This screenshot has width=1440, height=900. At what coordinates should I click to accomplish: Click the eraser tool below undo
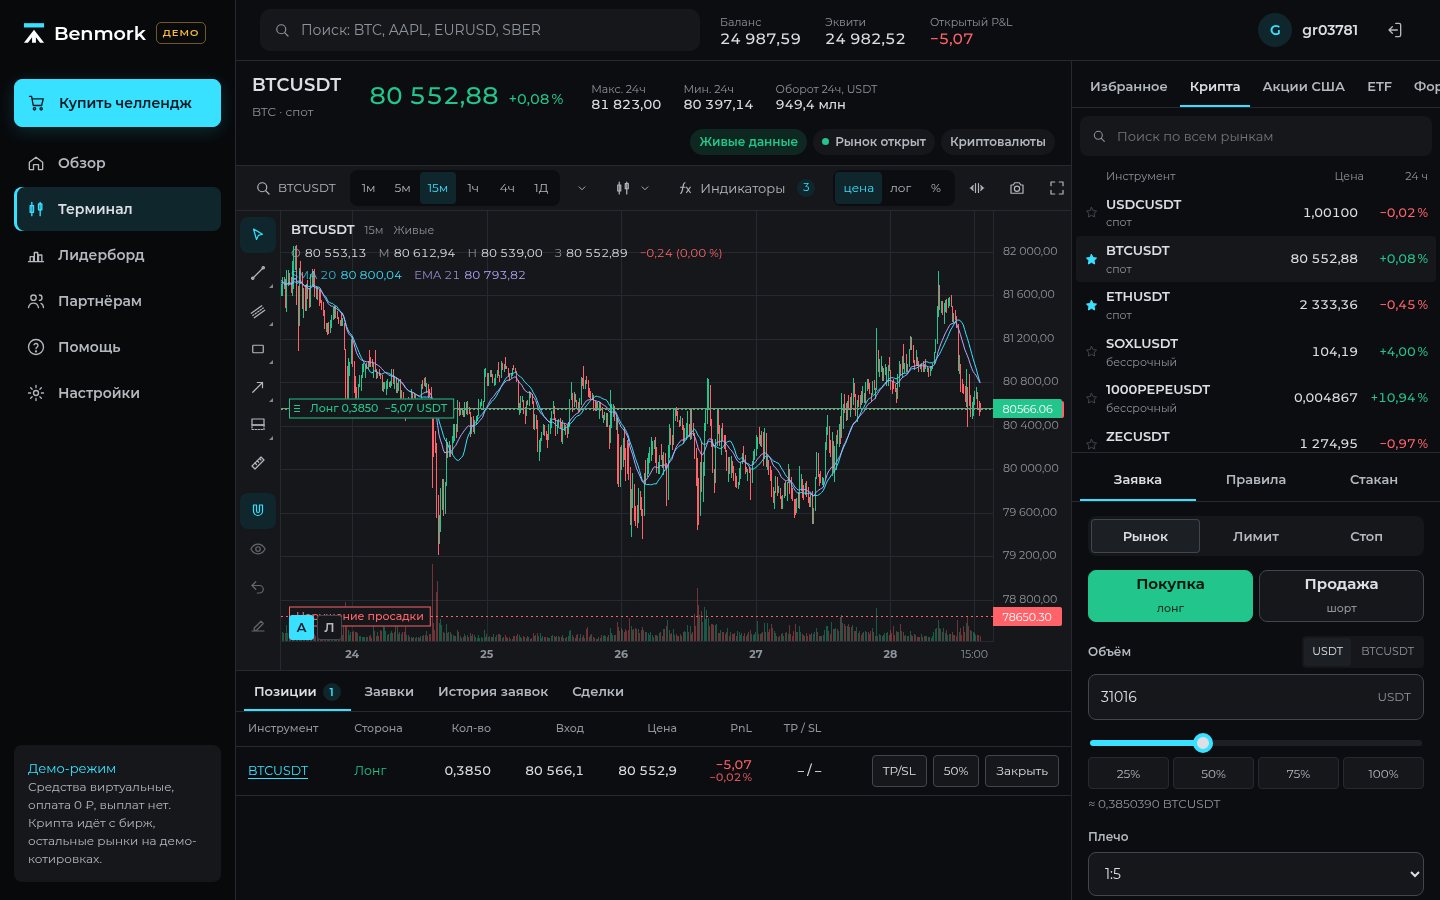coord(258,626)
